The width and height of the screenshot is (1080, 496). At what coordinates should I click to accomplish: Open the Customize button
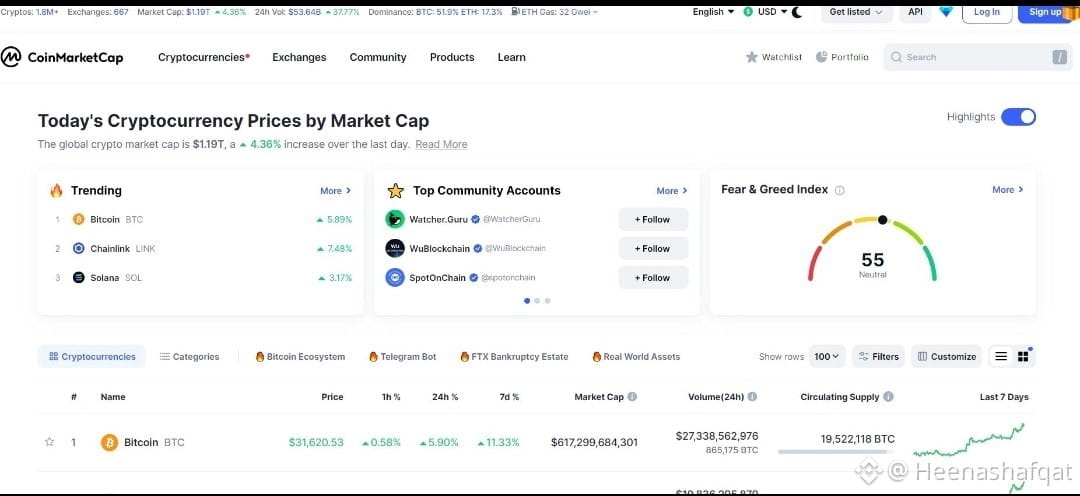pyautogui.click(x=947, y=356)
